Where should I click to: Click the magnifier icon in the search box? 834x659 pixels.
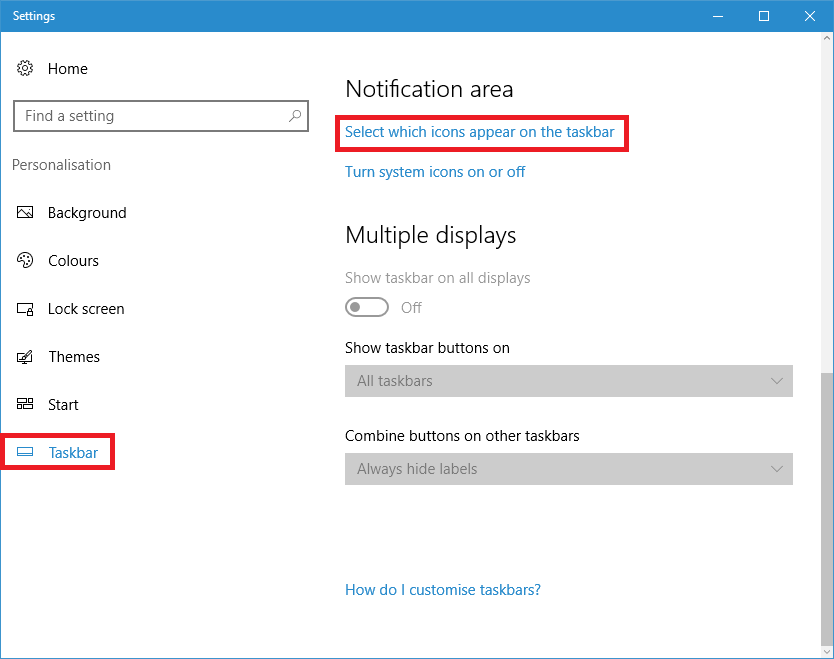(295, 116)
